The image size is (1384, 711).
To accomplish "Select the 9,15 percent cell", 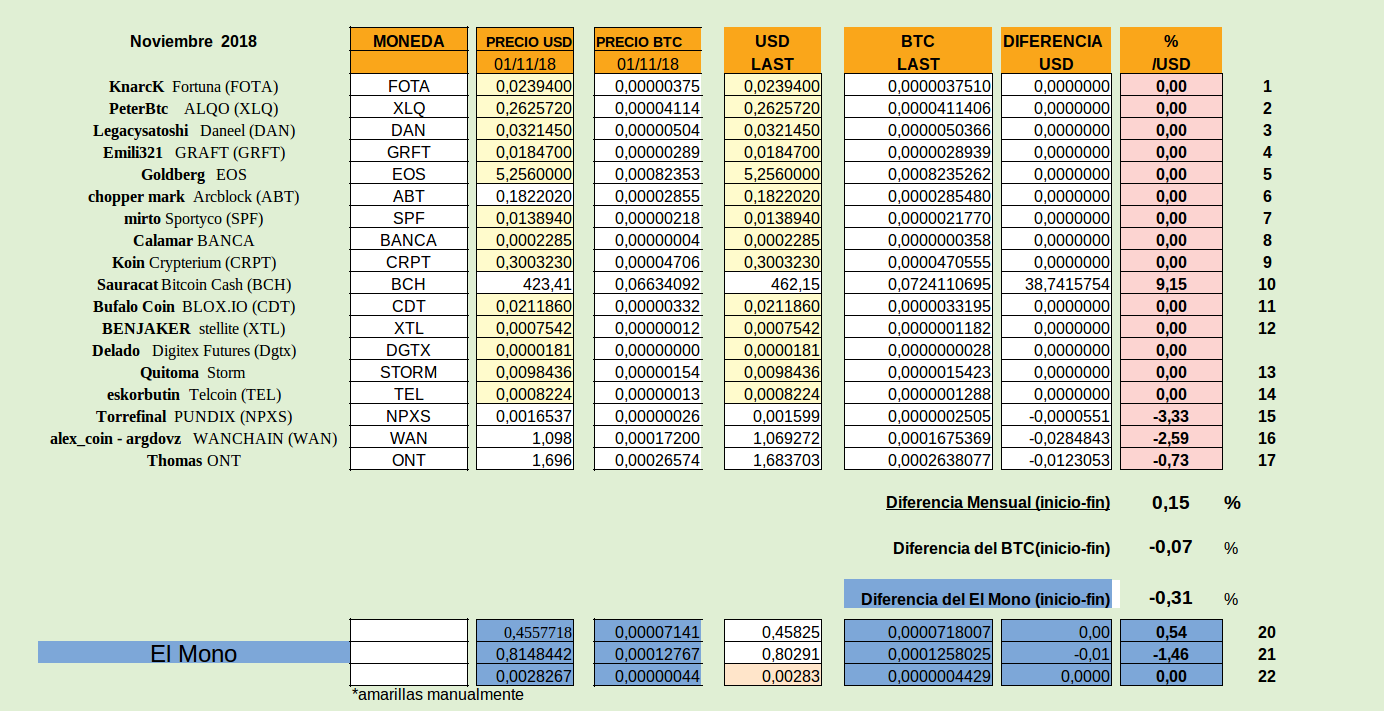I will click(x=1171, y=284).
